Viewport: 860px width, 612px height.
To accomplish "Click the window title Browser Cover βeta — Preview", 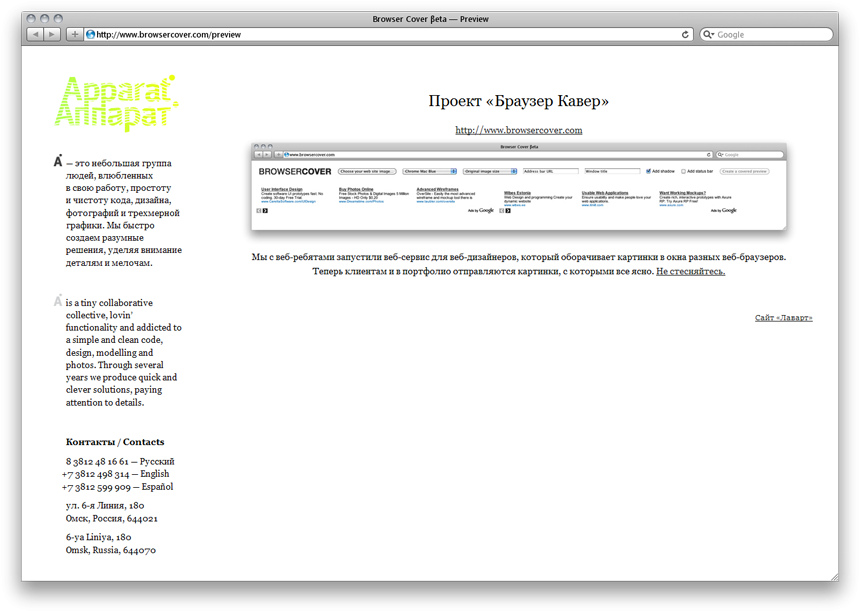I will pos(431,19).
